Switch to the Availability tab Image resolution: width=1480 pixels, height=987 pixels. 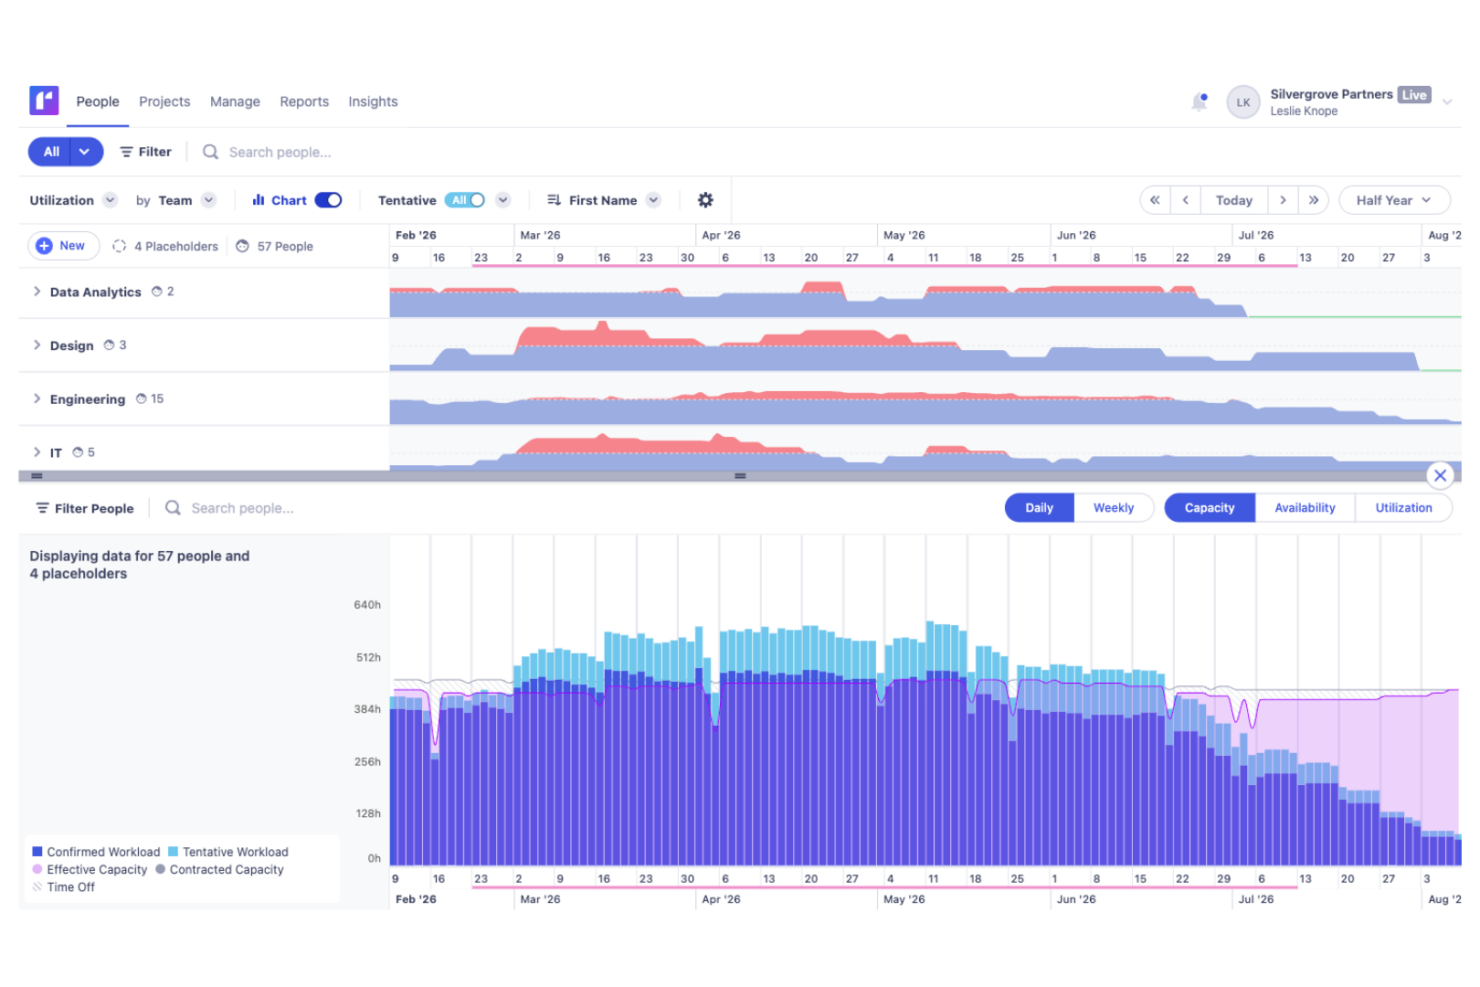pos(1304,508)
